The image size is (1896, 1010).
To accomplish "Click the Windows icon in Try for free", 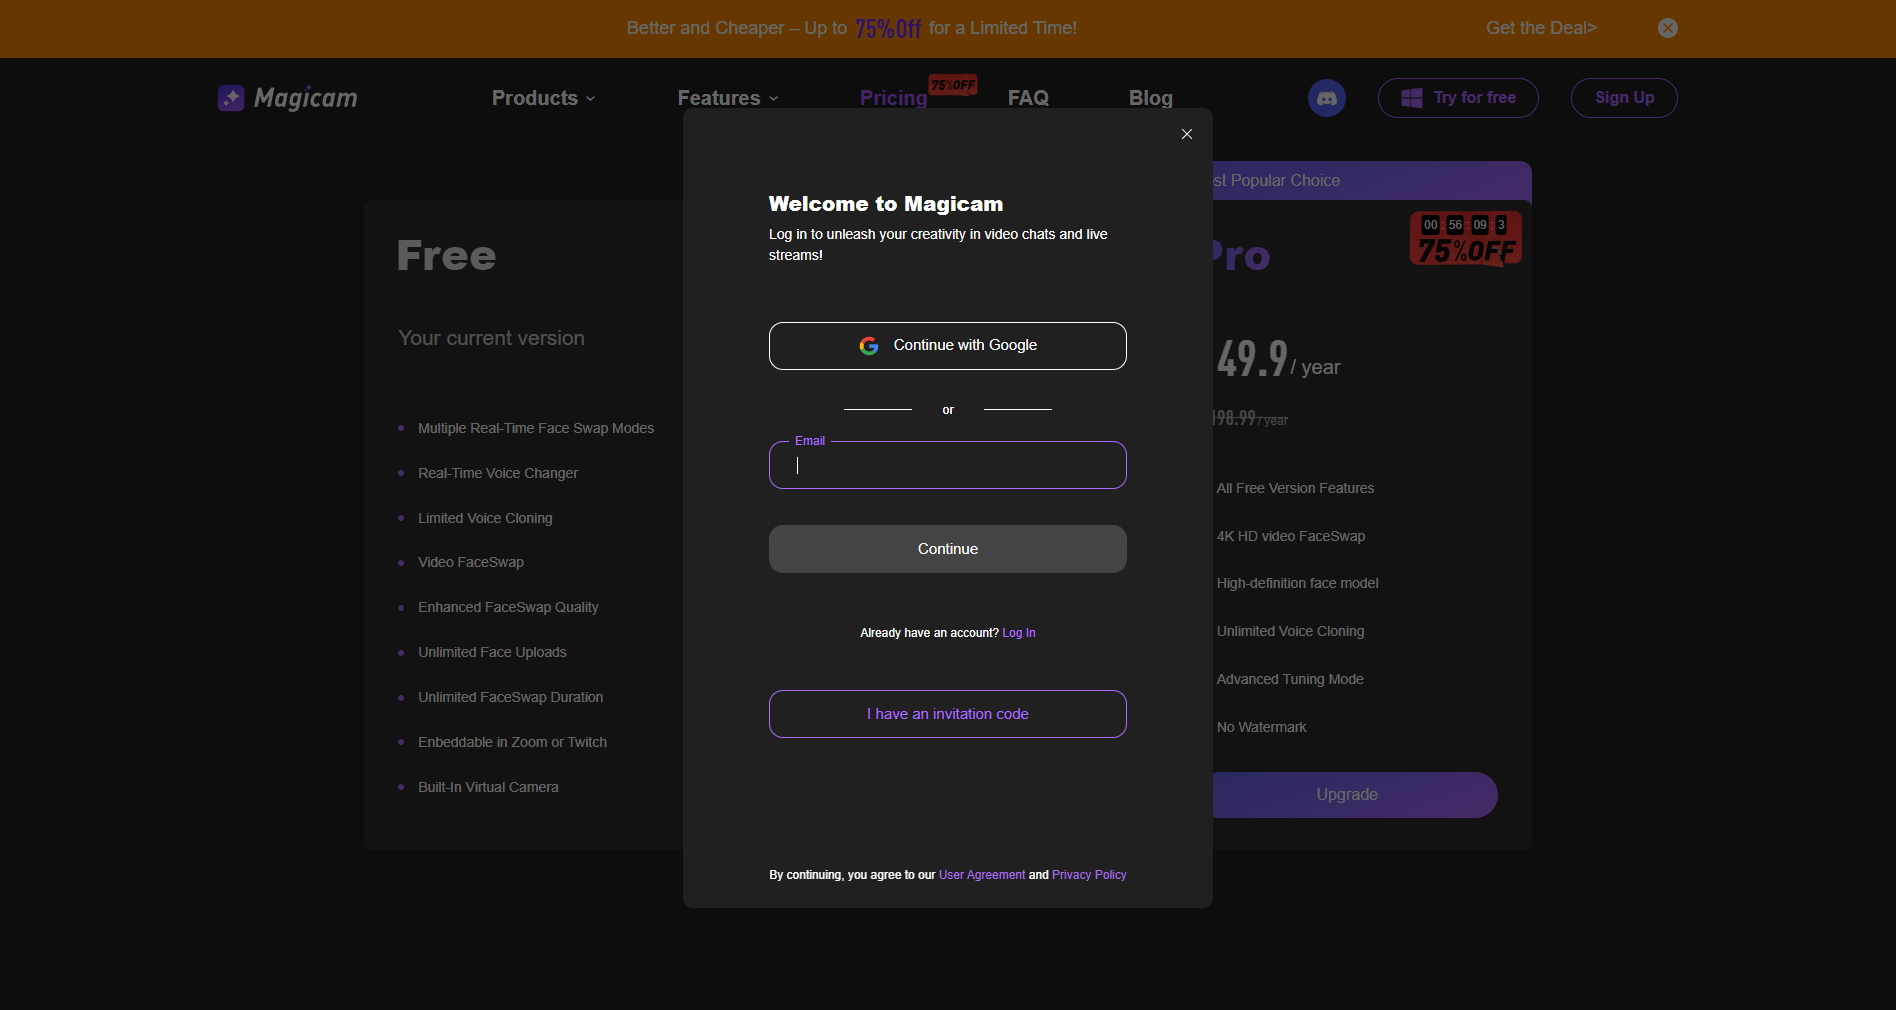I will click(1412, 98).
